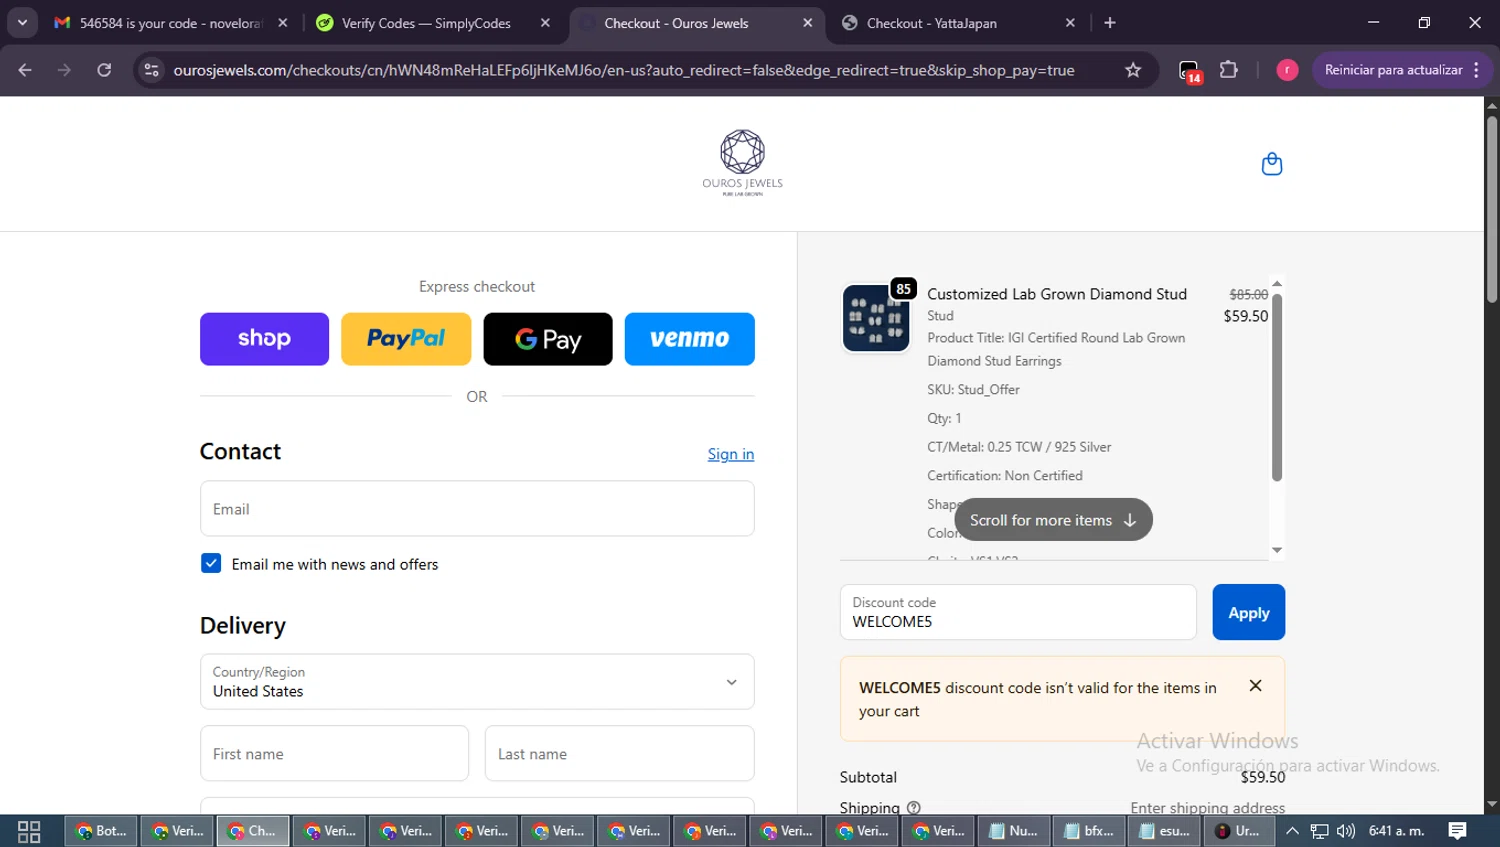Choose Google Pay express checkout
The height and width of the screenshot is (847, 1500).
(548, 339)
